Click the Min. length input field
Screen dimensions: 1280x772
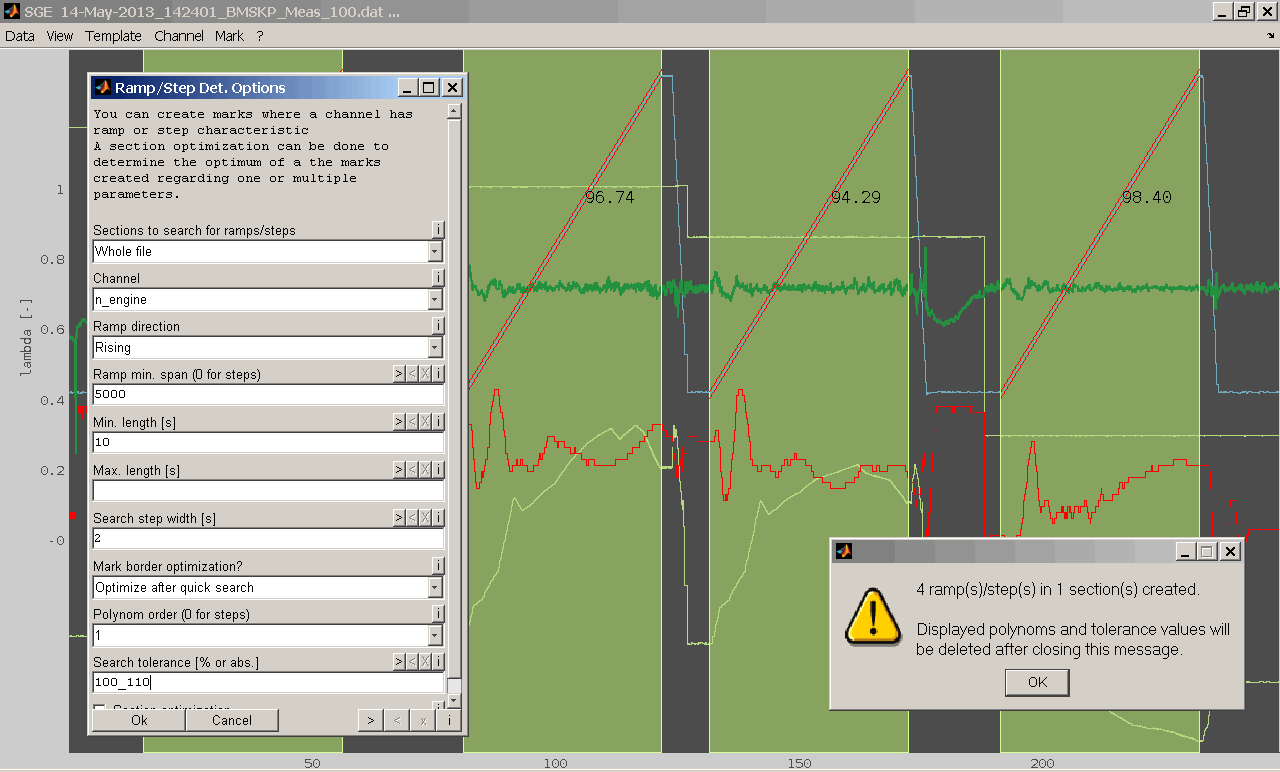(268, 442)
